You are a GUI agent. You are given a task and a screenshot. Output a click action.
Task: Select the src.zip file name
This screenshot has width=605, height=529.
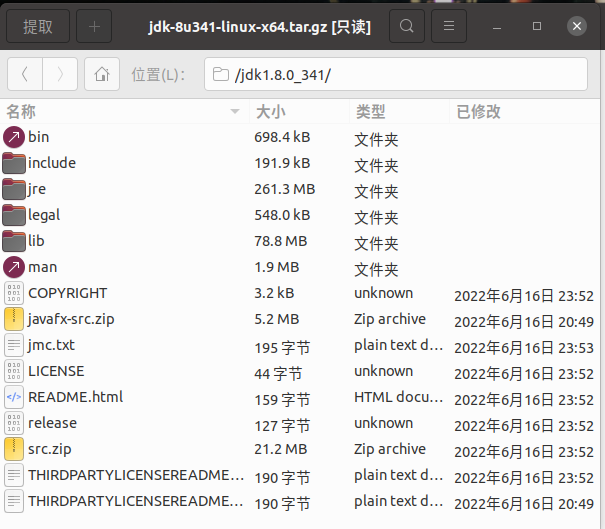click(x=50, y=450)
